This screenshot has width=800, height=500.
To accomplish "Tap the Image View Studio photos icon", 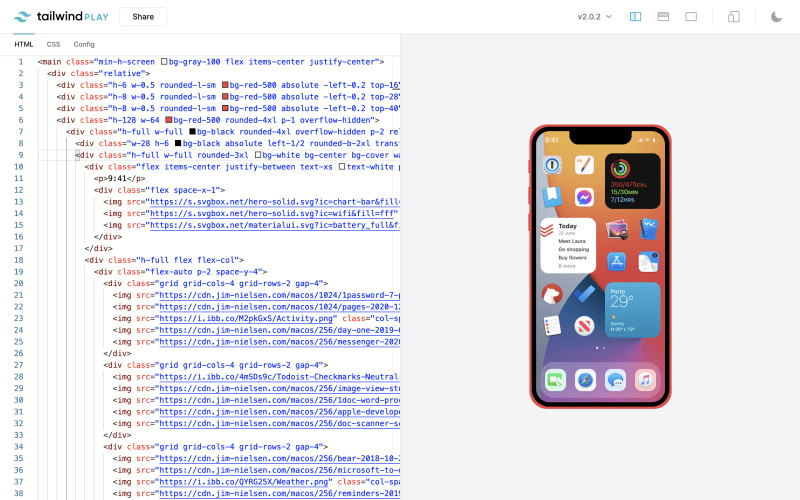I will [x=616, y=230].
